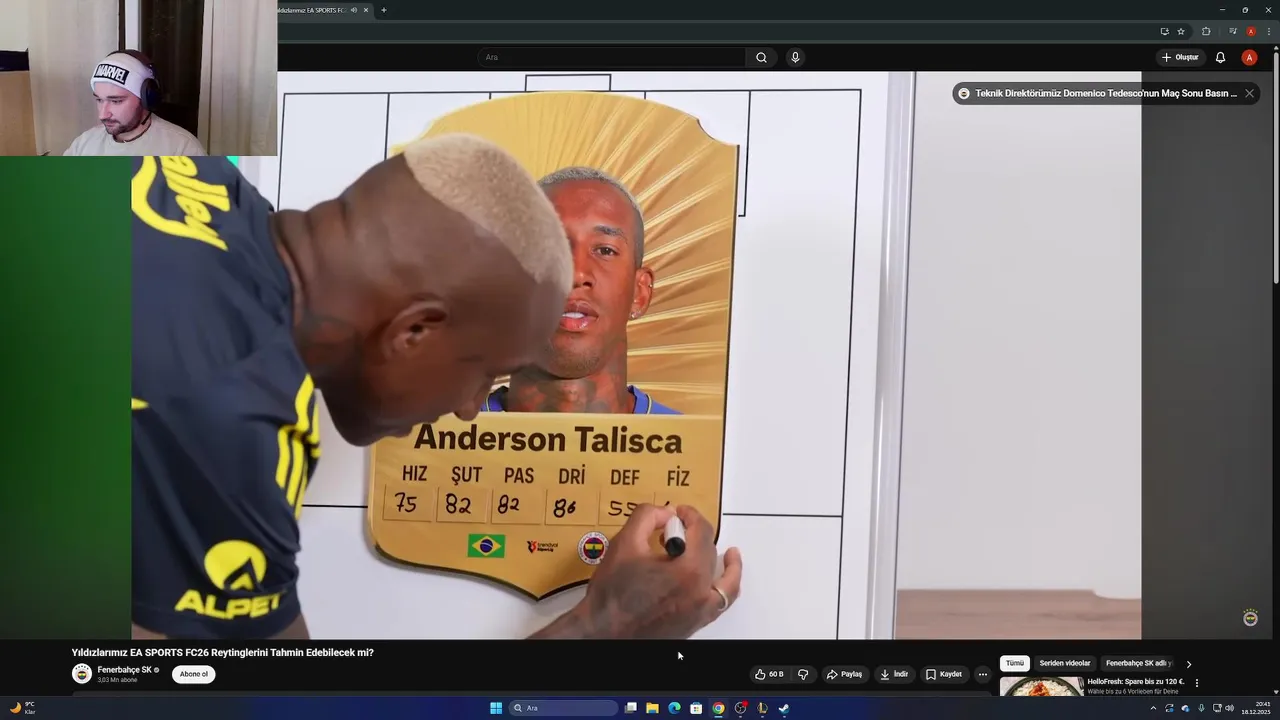Open Steam from the taskbar

click(x=784, y=708)
